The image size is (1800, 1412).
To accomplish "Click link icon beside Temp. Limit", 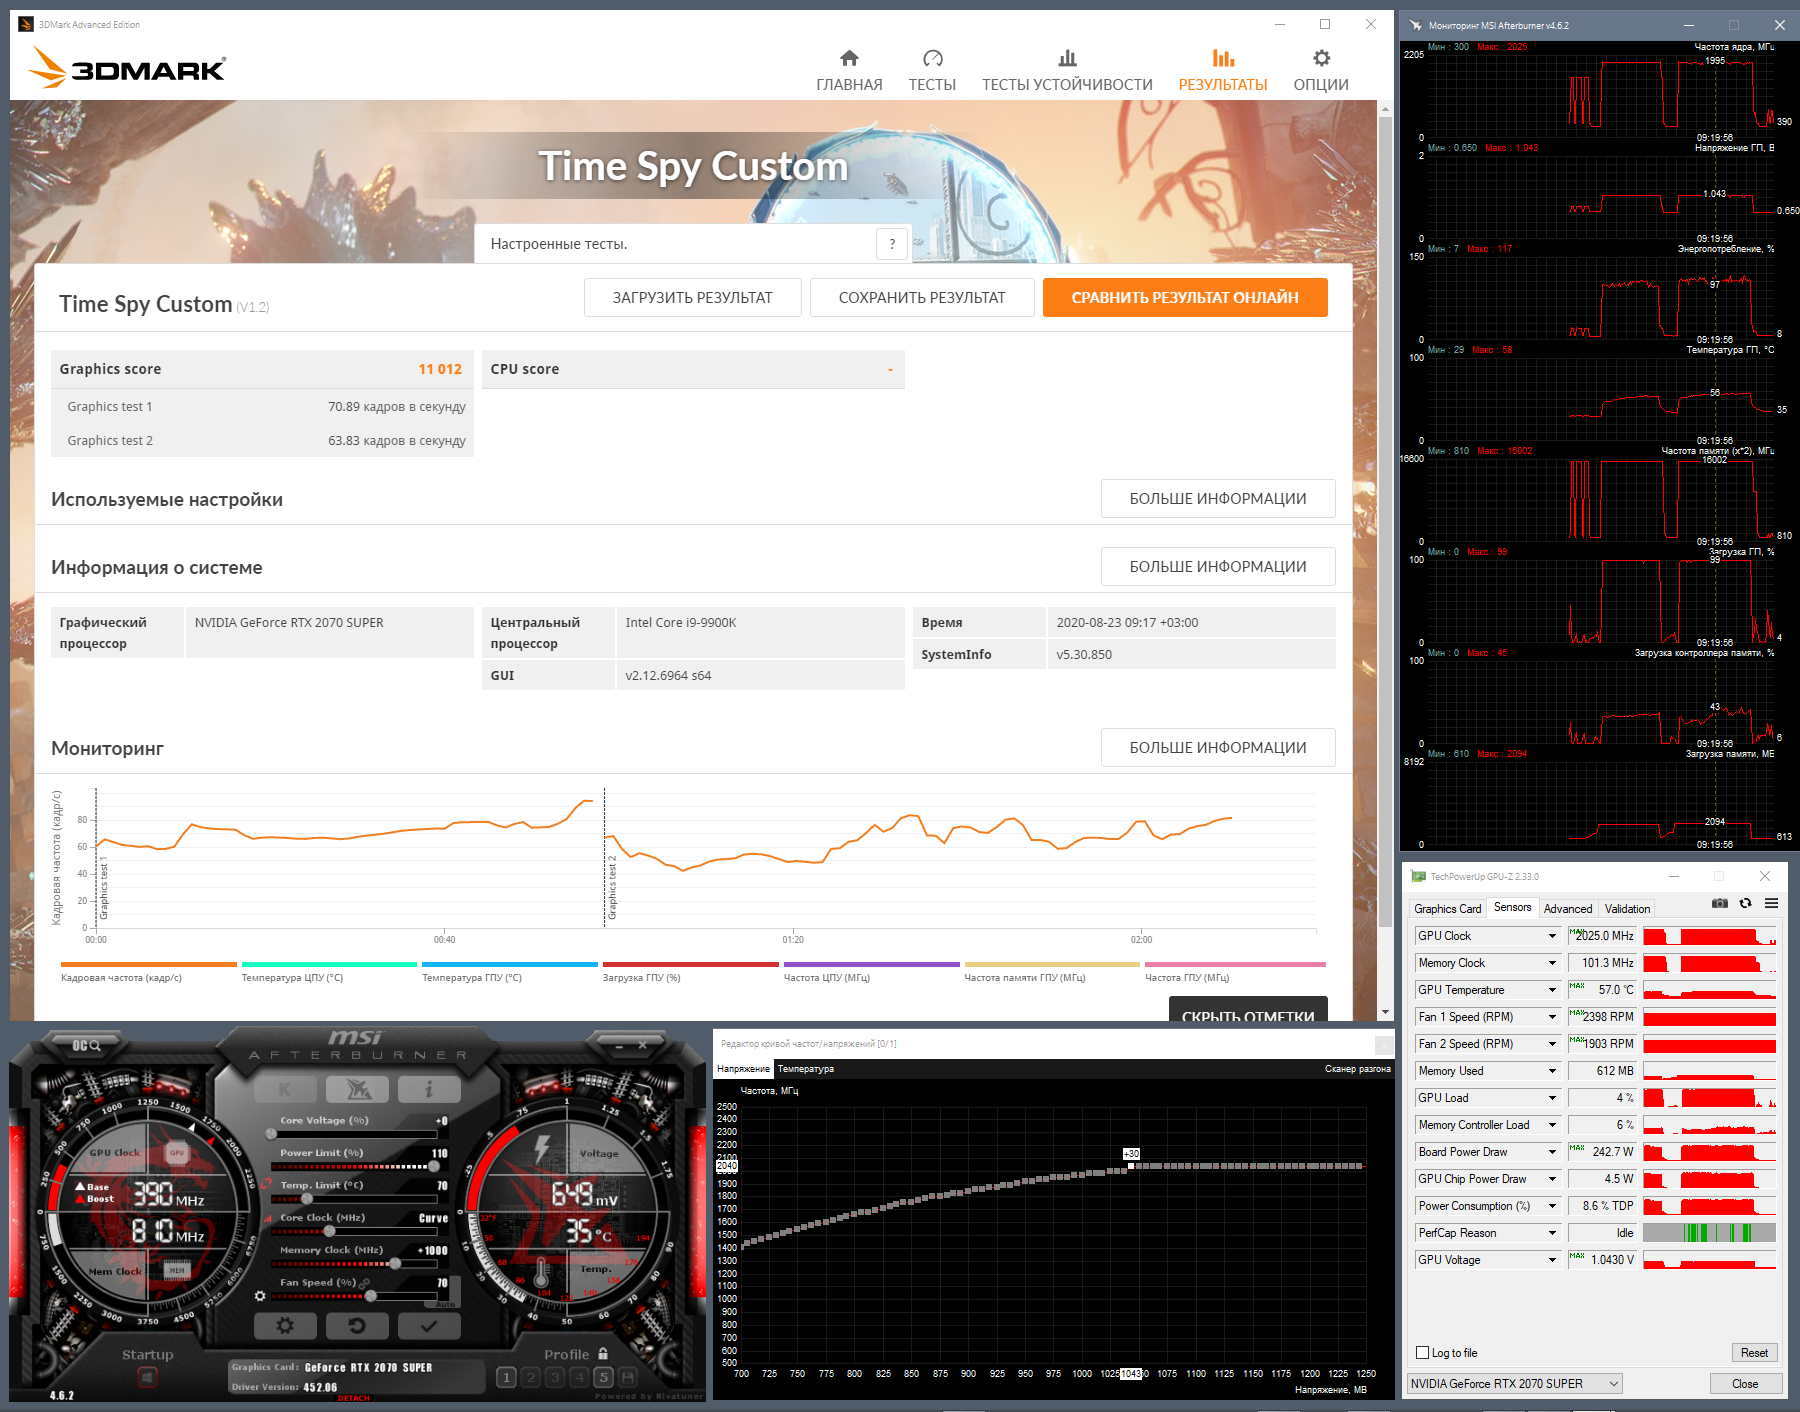I will [x=268, y=1185].
